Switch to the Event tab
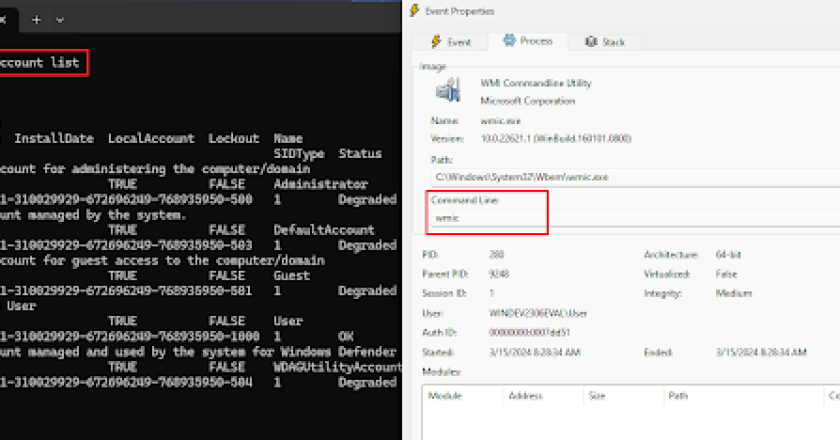The image size is (840, 440). pyautogui.click(x=450, y=42)
